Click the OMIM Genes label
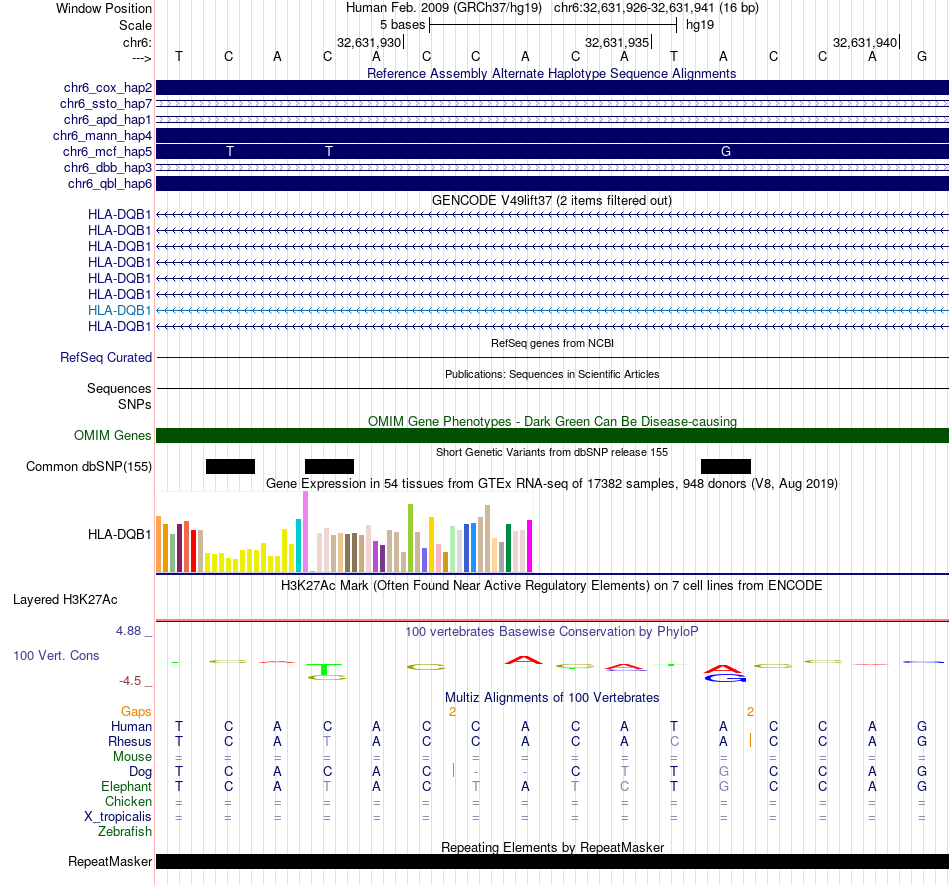 (x=113, y=436)
